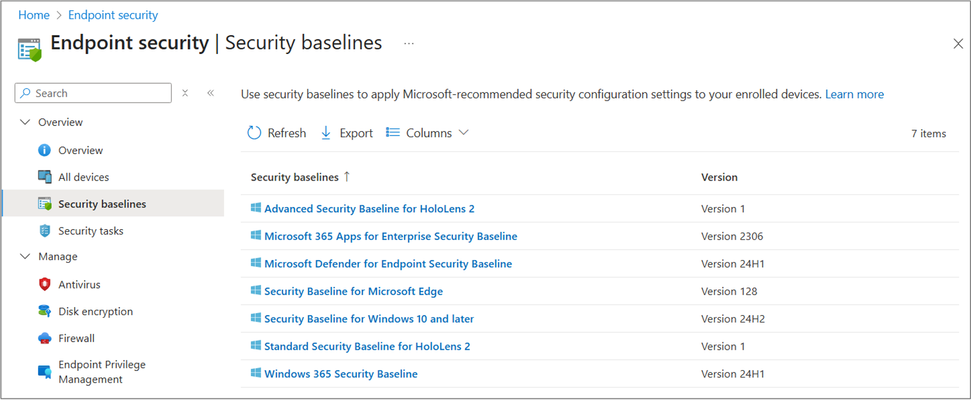
Task: Click the Security baselines column header text
Action: tap(295, 177)
